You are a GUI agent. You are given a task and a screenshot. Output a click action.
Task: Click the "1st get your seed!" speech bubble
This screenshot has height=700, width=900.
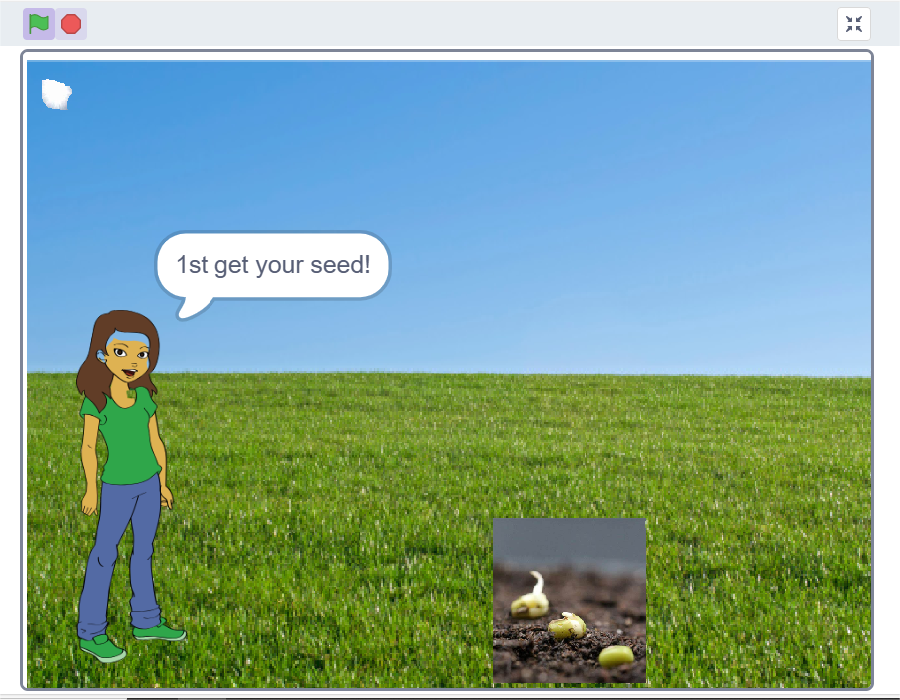click(x=272, y=265)
